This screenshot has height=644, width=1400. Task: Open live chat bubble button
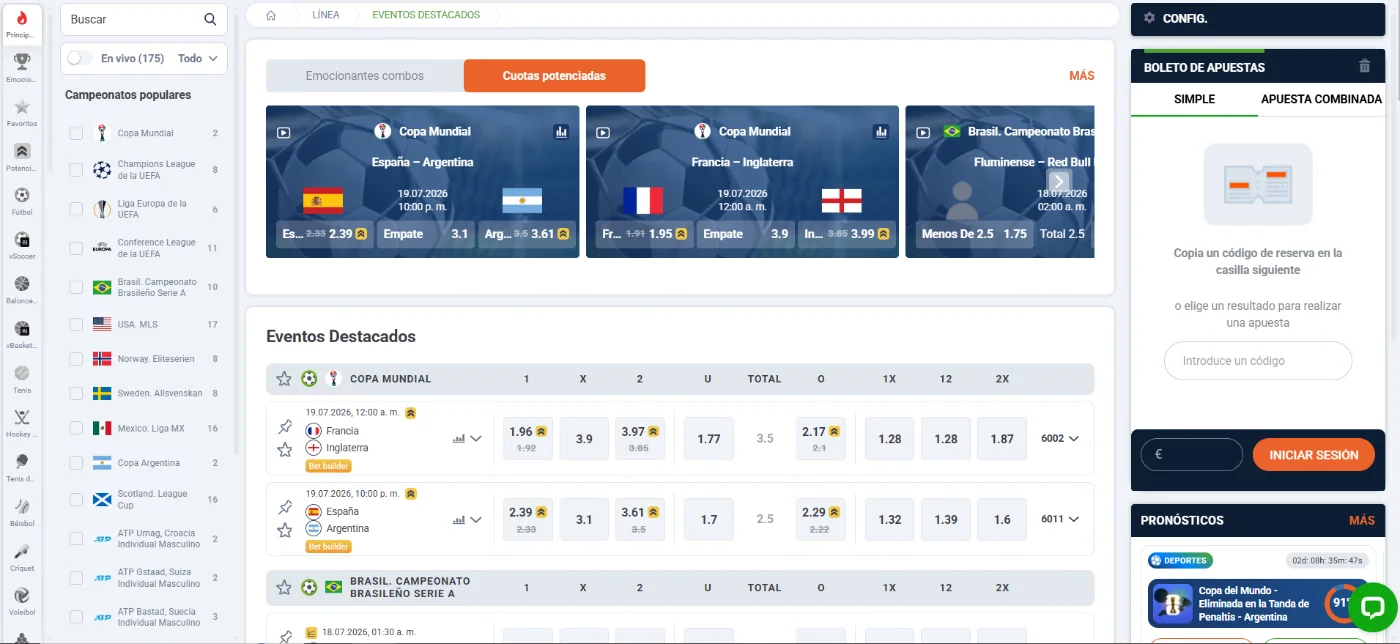click(1372, 607)
